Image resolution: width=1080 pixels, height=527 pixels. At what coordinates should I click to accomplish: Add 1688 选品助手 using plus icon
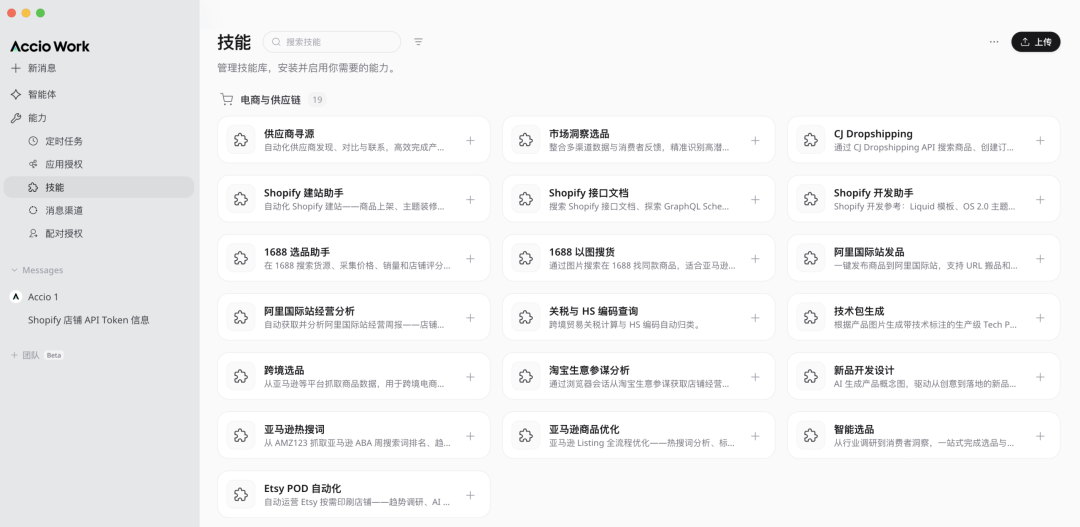click(x=470, y=258)
